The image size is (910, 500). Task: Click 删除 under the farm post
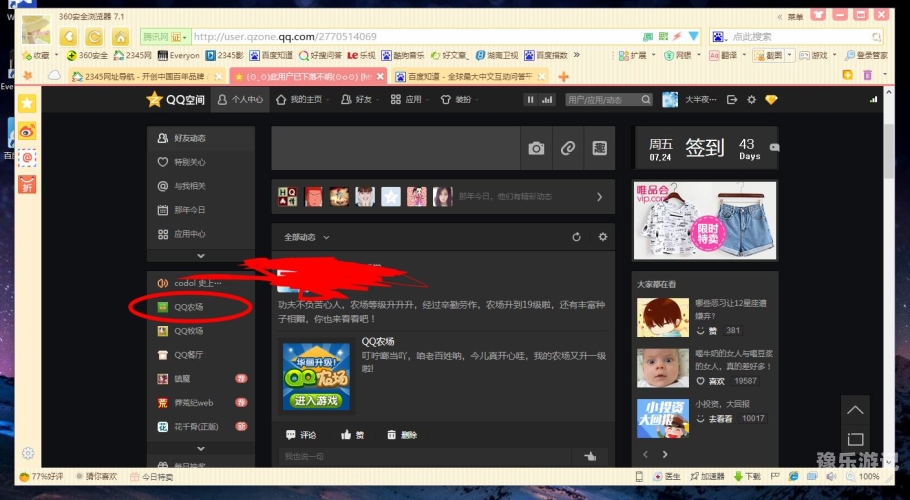(x=402, y=434)
